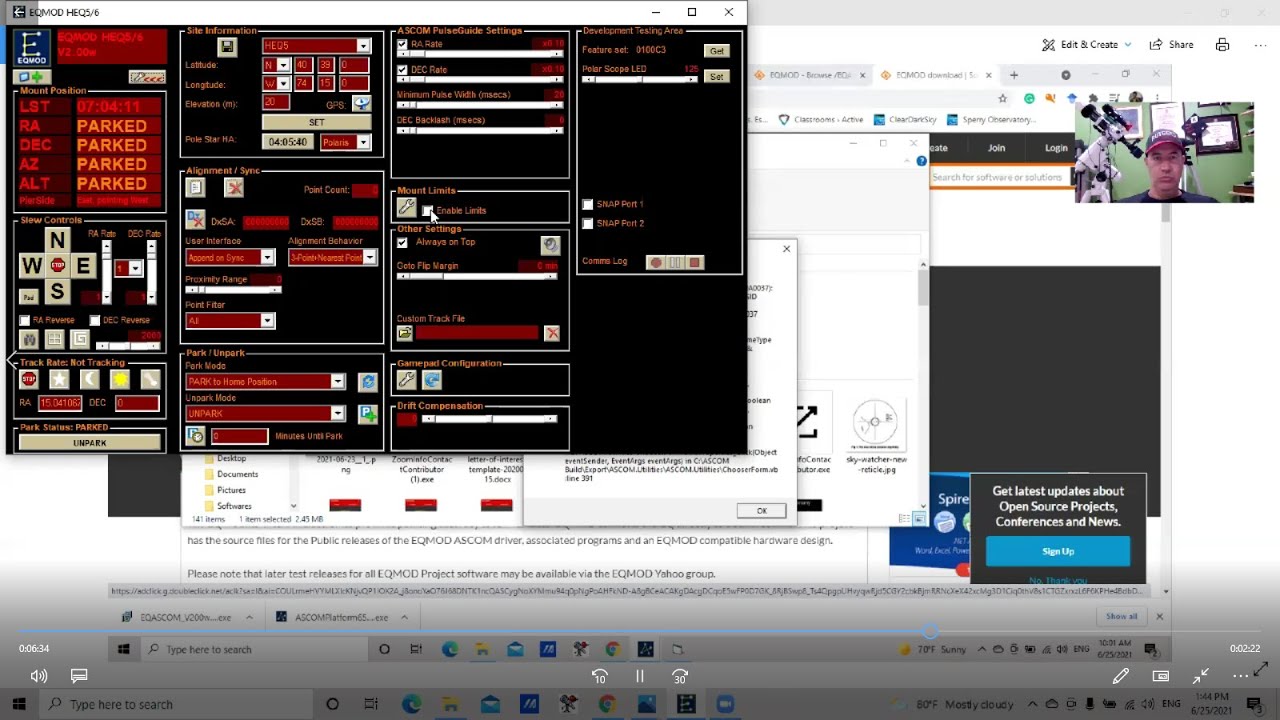Open Park Mode dropdown
Image resolution: width=1280 pixels, height=720 pixels.
(337, 382)
